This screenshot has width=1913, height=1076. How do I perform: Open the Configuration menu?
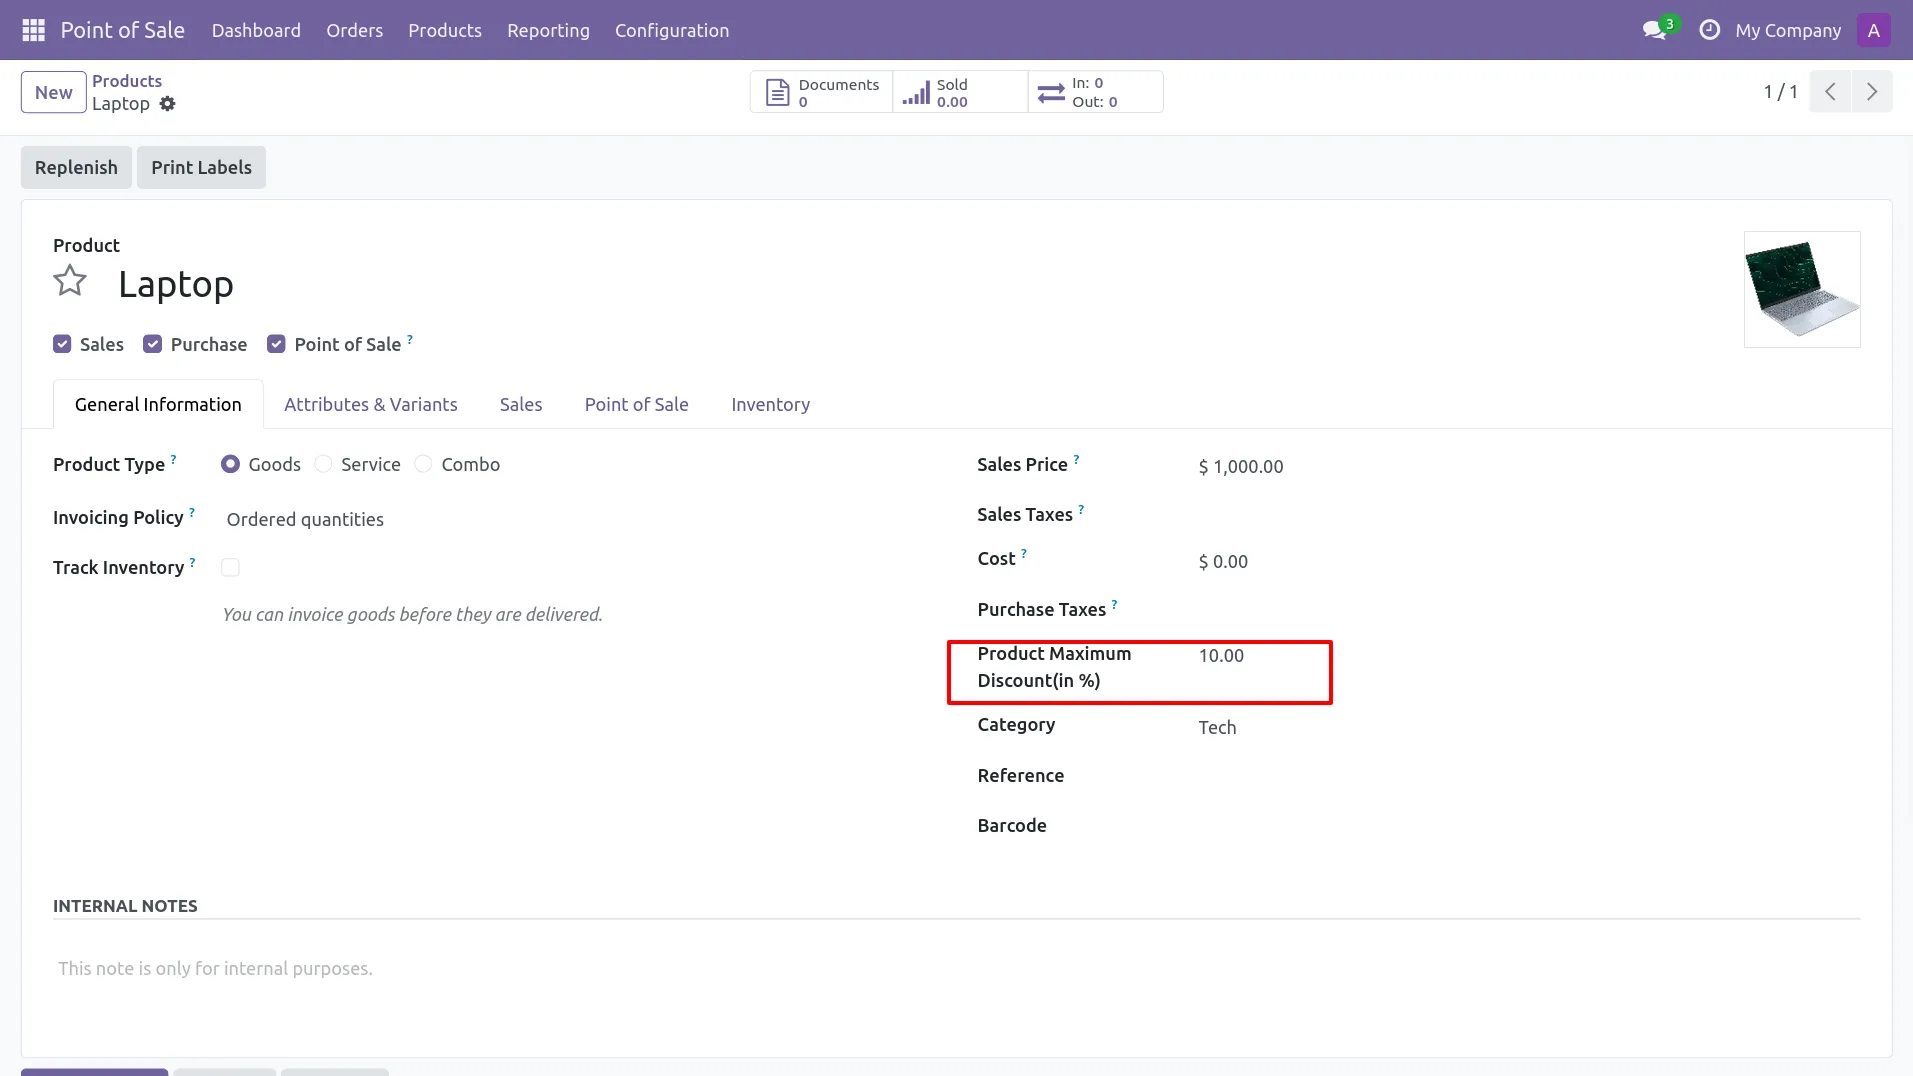point(671,30)
